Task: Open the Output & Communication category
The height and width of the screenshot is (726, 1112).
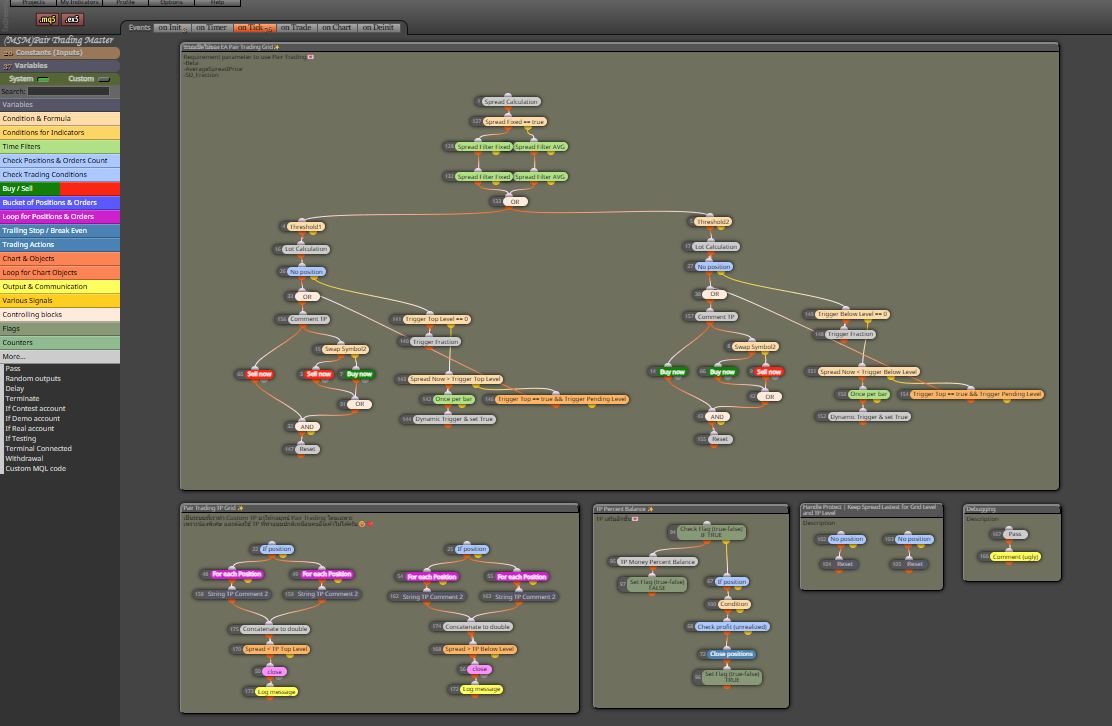Action: pyautogui.click(x=60, y=286)
